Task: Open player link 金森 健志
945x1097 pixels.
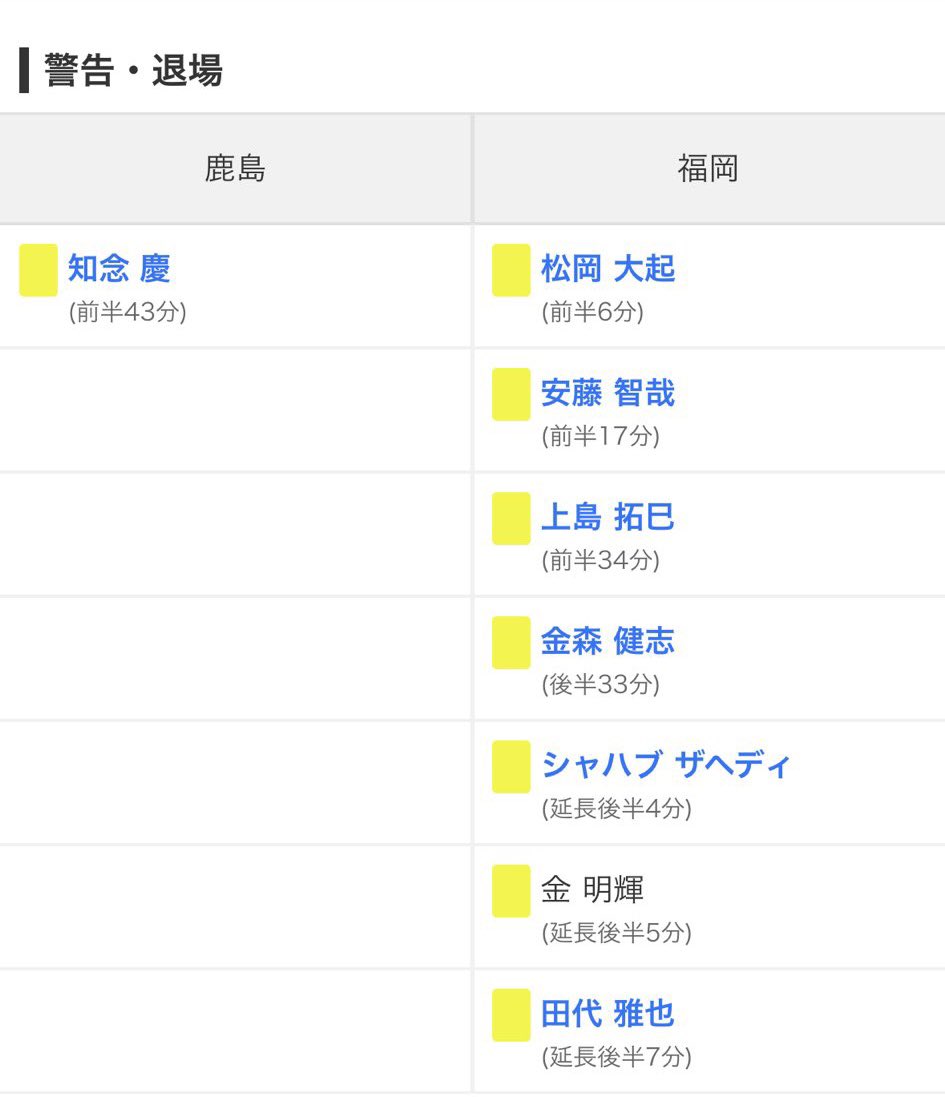Action: (608, 641)
